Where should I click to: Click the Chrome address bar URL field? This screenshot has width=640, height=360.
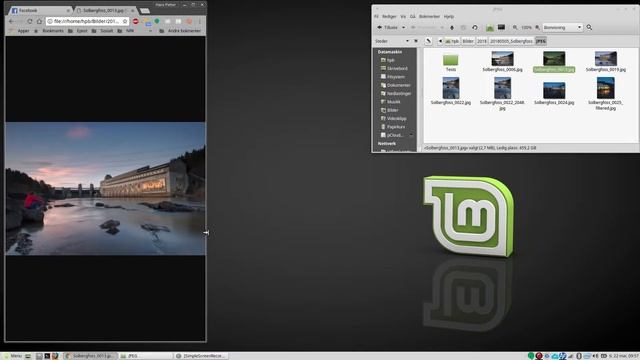pyautogui.click(x=87, y=21)
